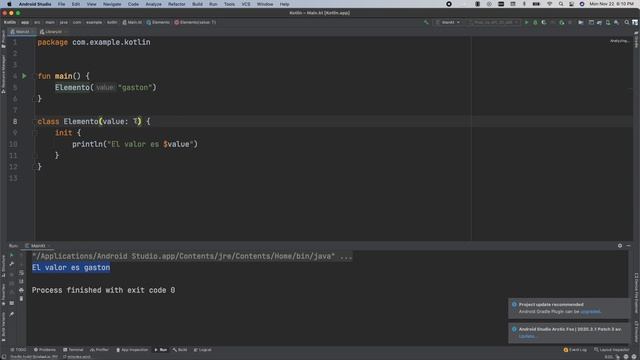Open the Logcat tool window

coord(203,350)
